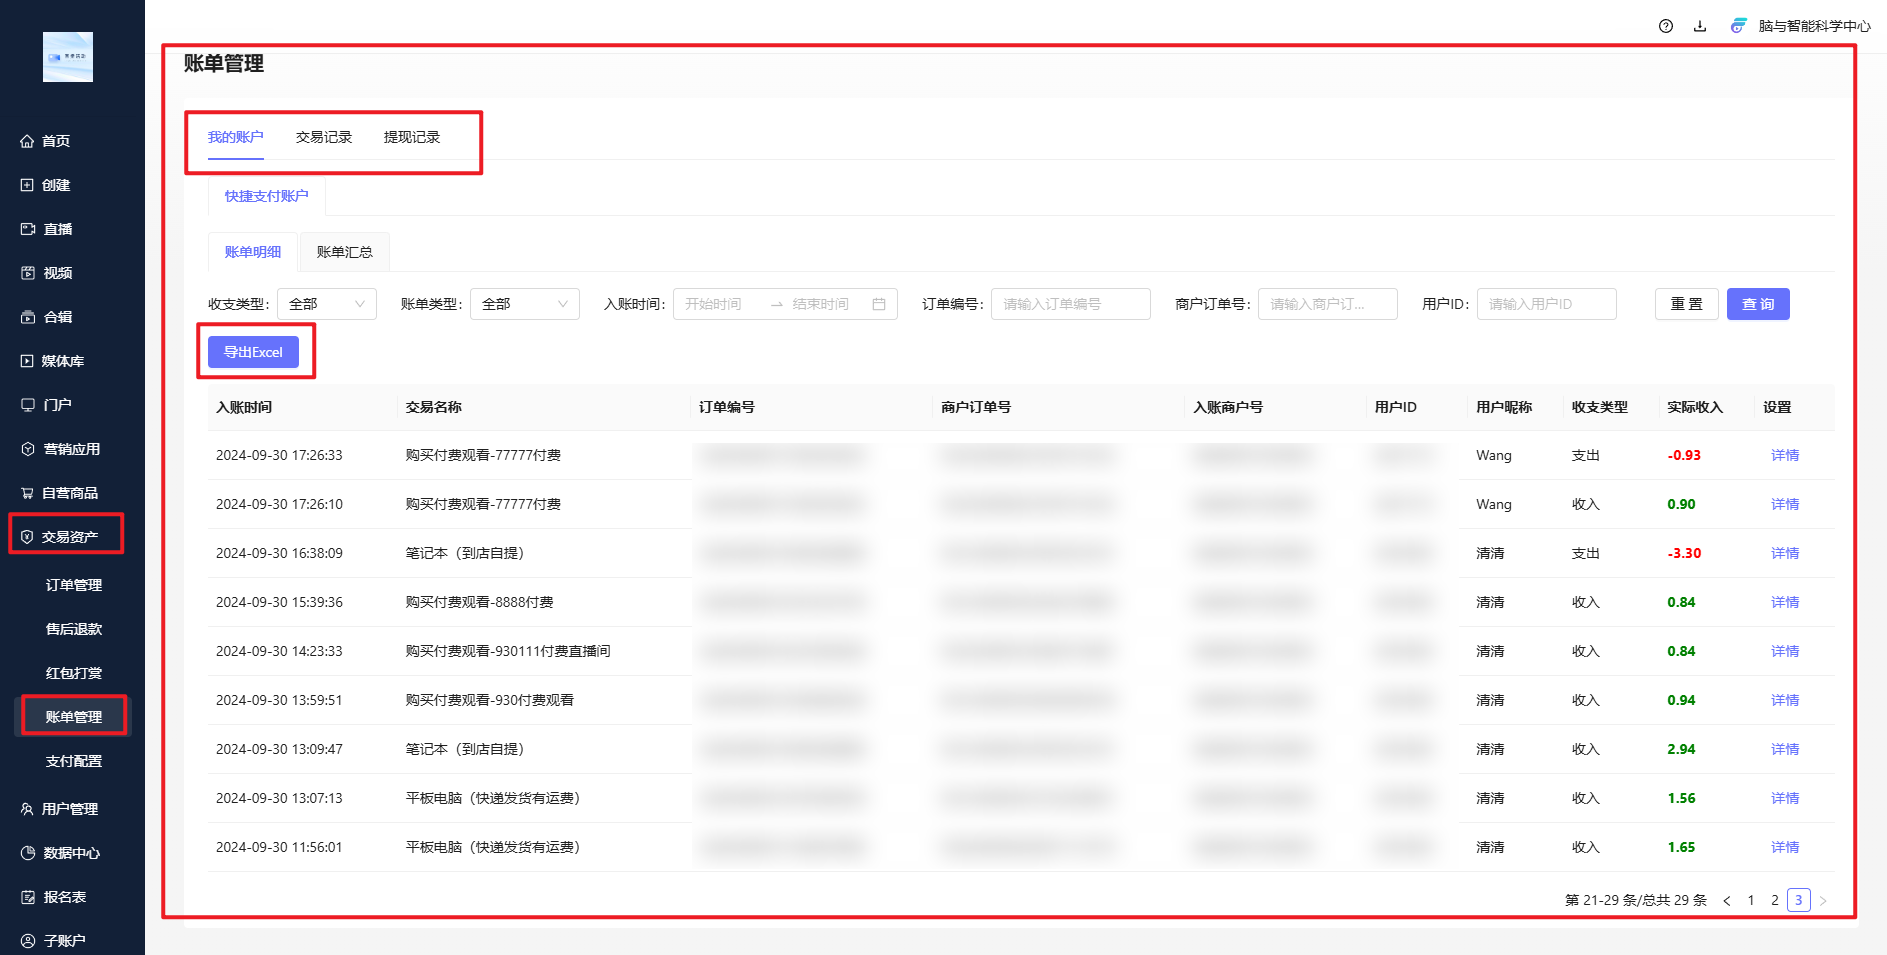Open 数据中心 data center in sidebar
Image resolution: width=1887 pixels, height=955 pixels.
click(x=70, y=853)
